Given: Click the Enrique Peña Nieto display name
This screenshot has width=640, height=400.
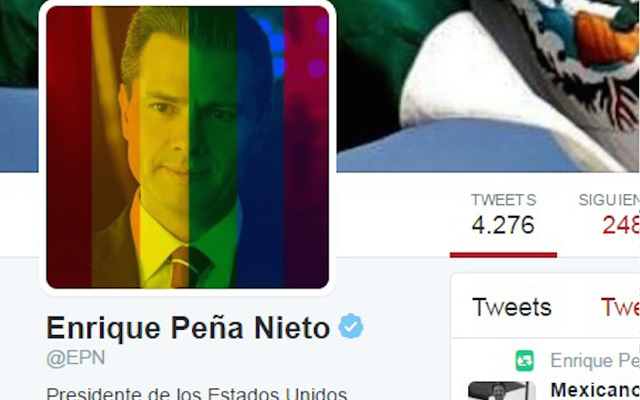Looking at the screenshot, I should point(188,328).
